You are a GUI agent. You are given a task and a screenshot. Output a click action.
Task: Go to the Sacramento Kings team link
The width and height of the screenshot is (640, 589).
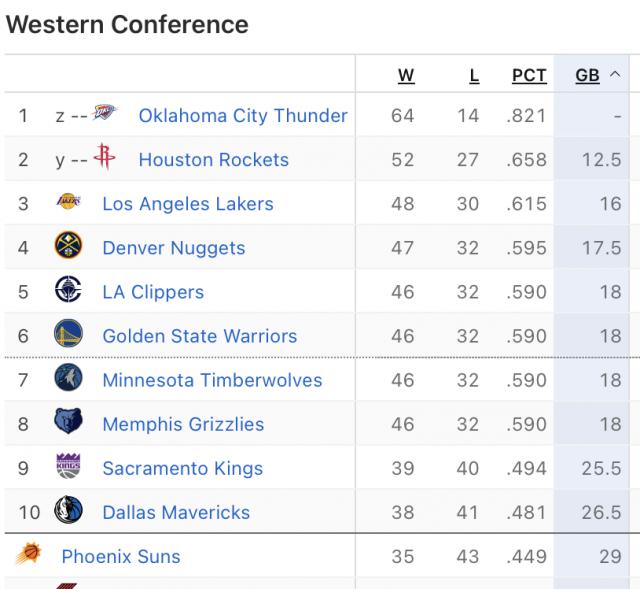pos(182,468)
